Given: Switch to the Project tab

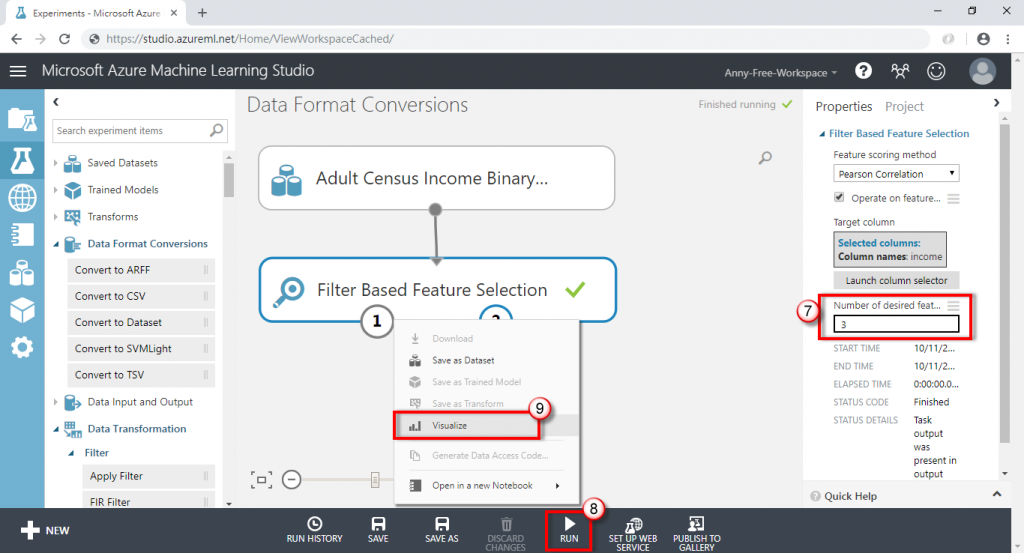Looking at the screenshot, I should pyautogui.click(x=904, y=106).
